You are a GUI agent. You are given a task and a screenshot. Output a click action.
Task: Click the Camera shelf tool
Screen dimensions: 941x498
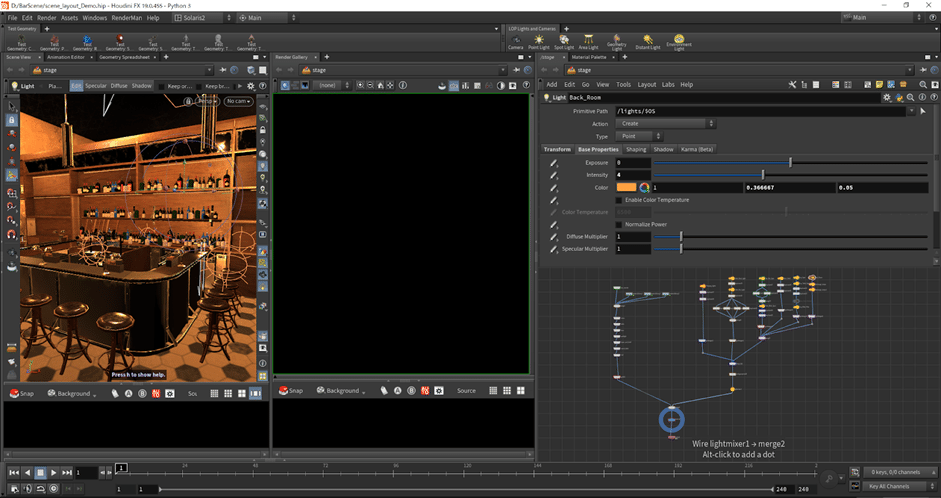point(515,41)
